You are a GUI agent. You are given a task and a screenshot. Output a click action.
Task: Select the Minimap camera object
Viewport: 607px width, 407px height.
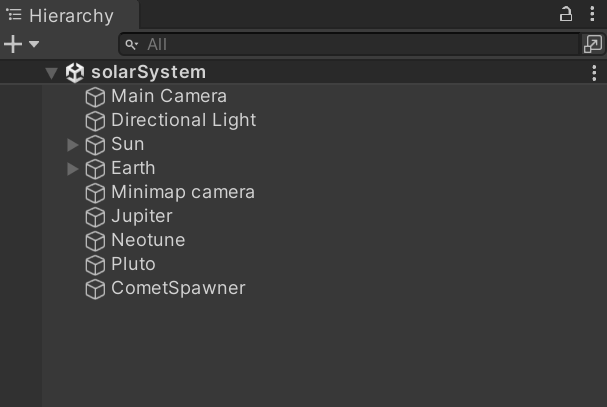pos(182,192)
